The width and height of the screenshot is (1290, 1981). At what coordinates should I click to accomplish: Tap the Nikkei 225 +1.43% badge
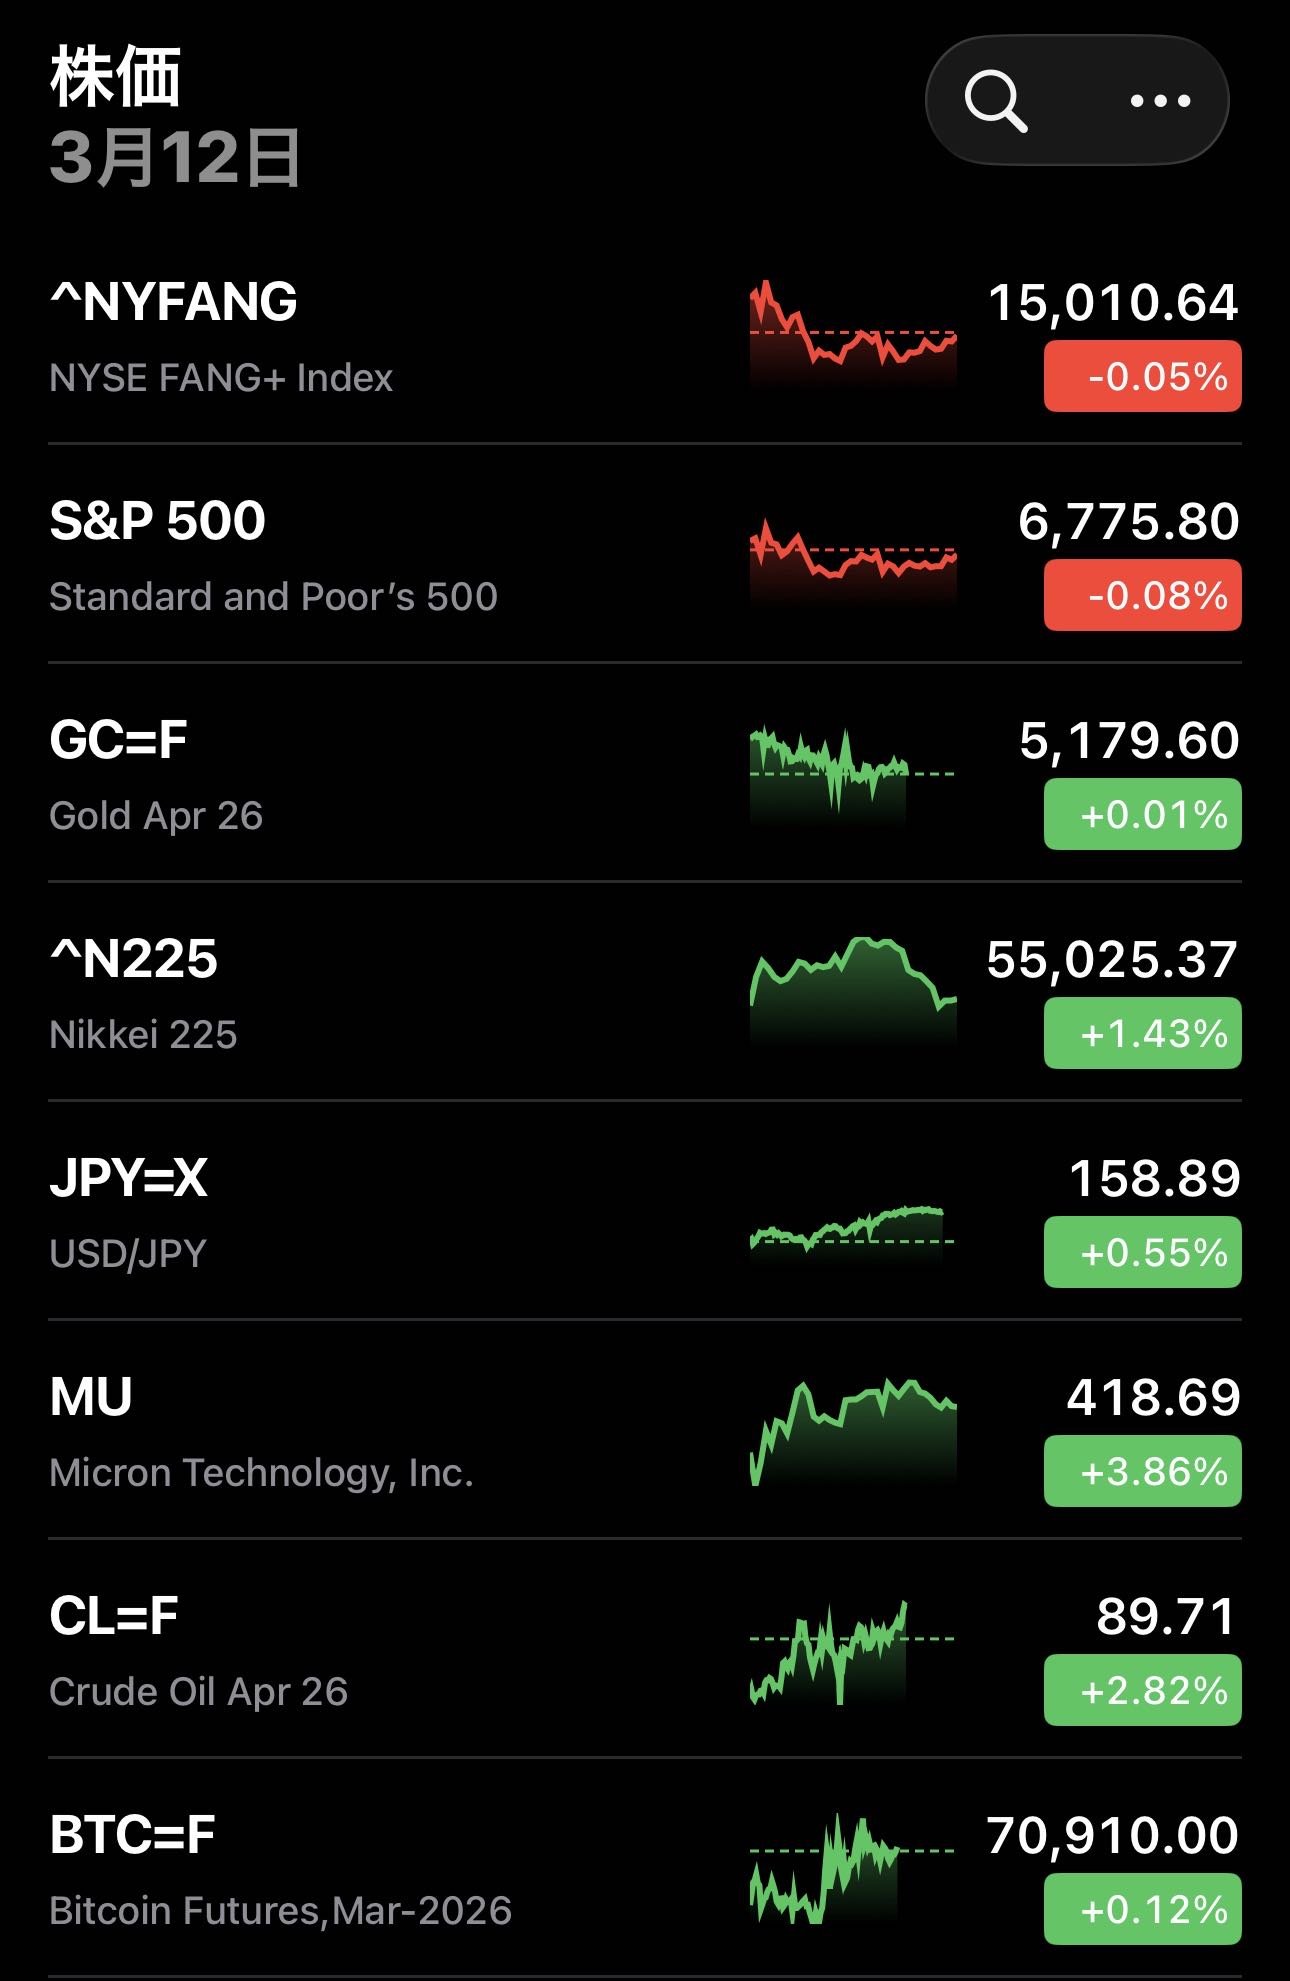[x=1142, y=1034]
